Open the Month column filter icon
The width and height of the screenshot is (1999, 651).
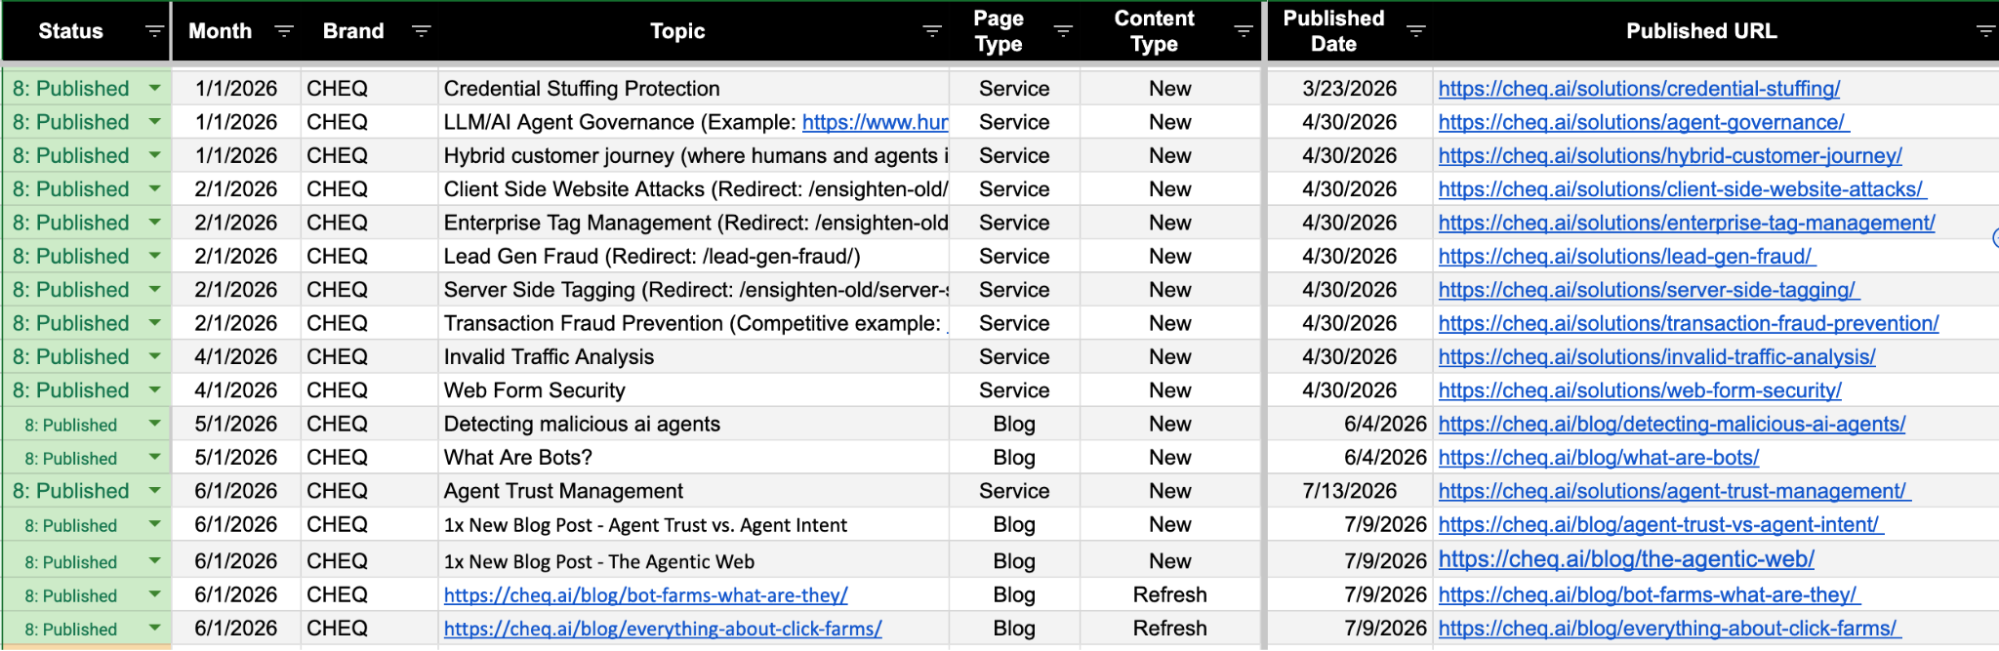[284, 31]
